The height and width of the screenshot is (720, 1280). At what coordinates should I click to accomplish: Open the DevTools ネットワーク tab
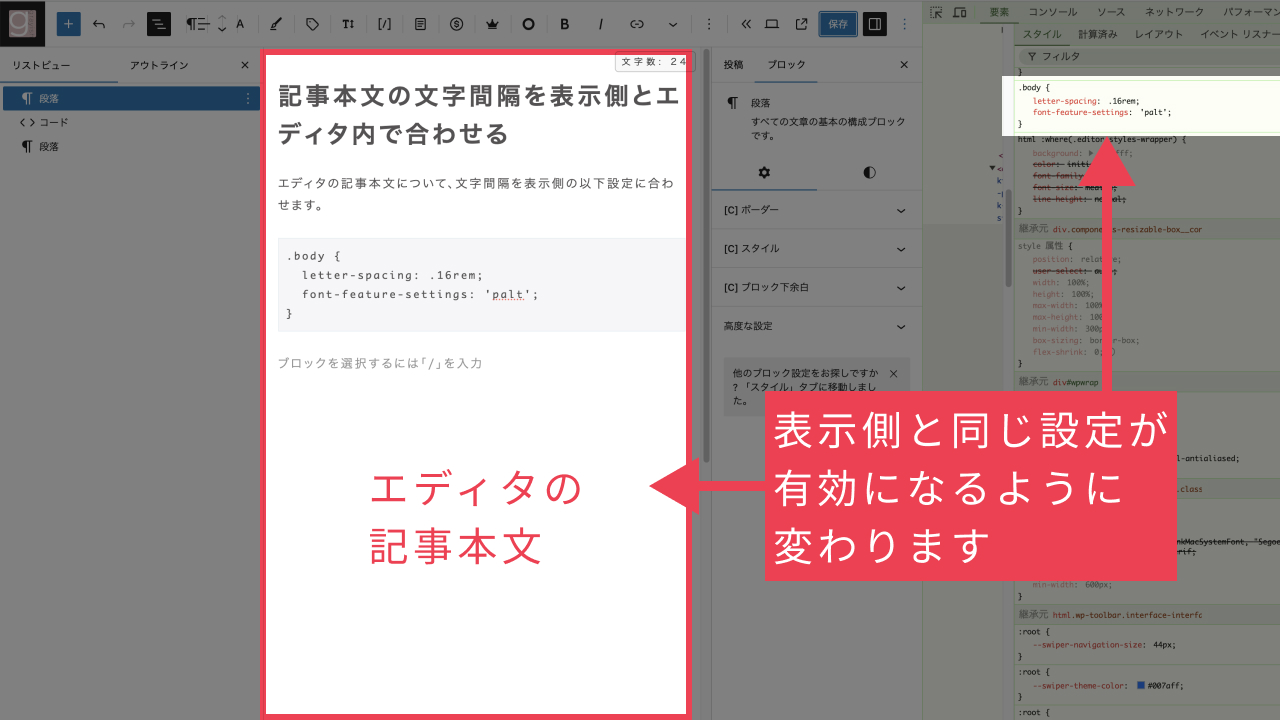click(x=1174, y=12)
